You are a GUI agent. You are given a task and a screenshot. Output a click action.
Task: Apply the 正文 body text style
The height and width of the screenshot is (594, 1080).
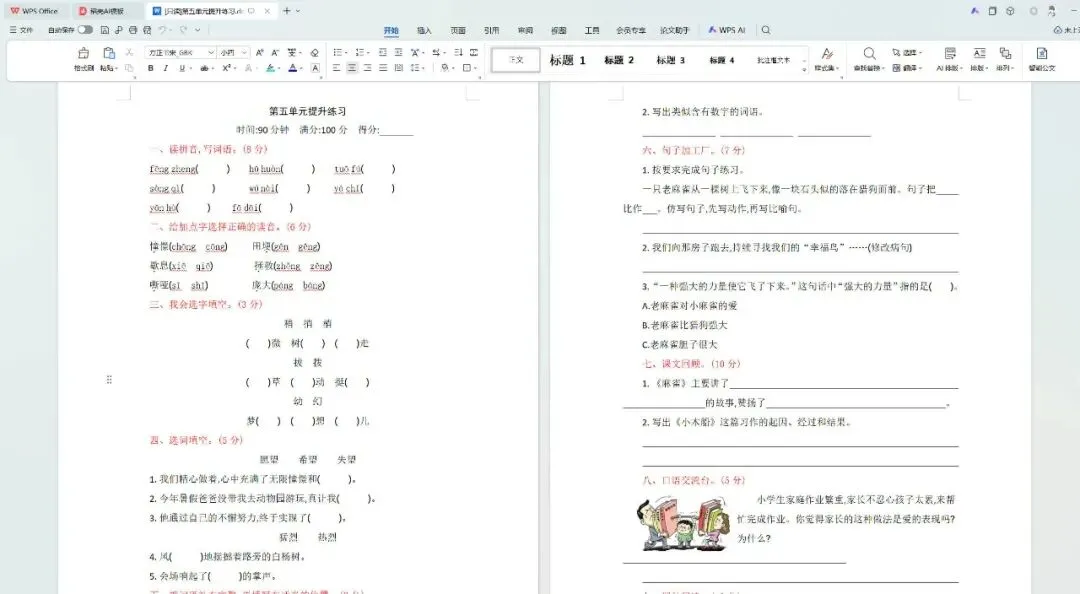[x=516, y=60]
